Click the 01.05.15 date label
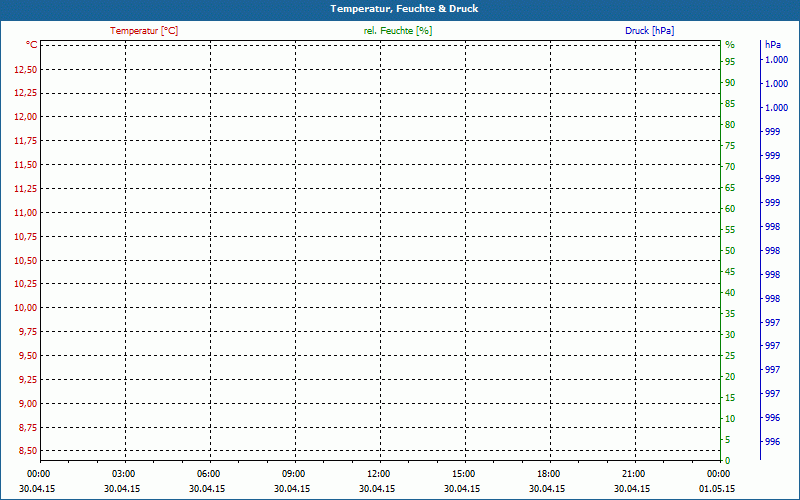Viewport: 800px width, 500px height. 717,489
